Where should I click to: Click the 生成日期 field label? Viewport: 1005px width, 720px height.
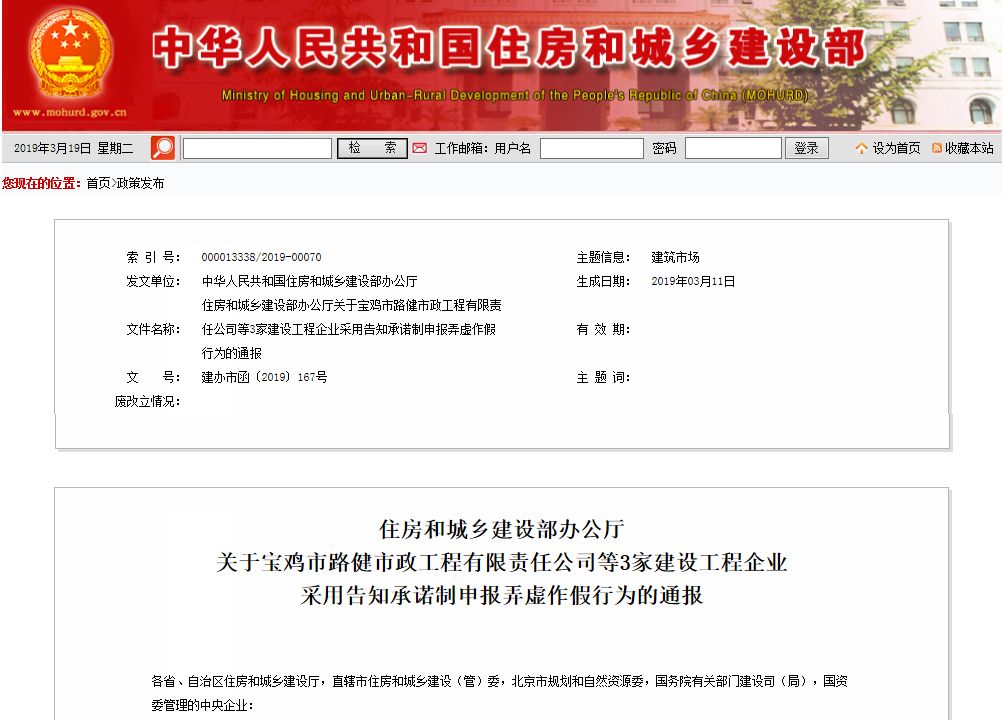pos(603,281)
